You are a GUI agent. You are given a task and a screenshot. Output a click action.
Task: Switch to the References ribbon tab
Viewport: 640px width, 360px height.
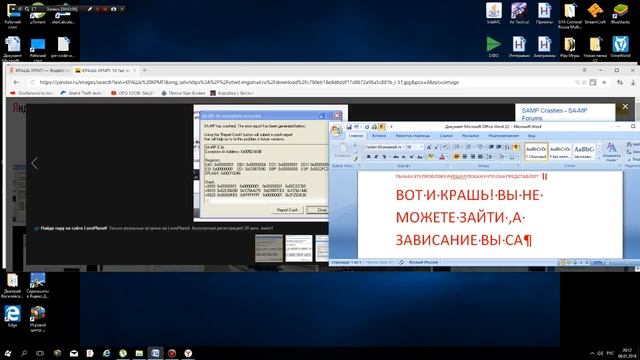point(446,136)
